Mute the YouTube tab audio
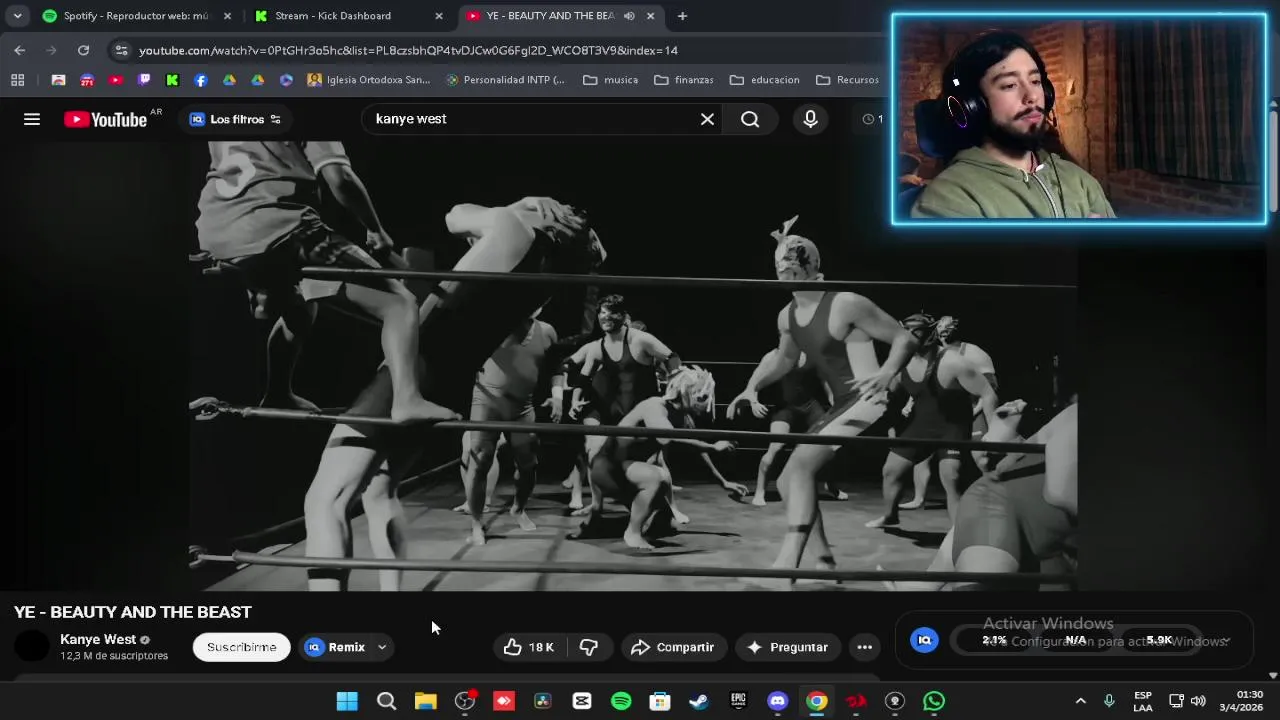 point(629,16)
